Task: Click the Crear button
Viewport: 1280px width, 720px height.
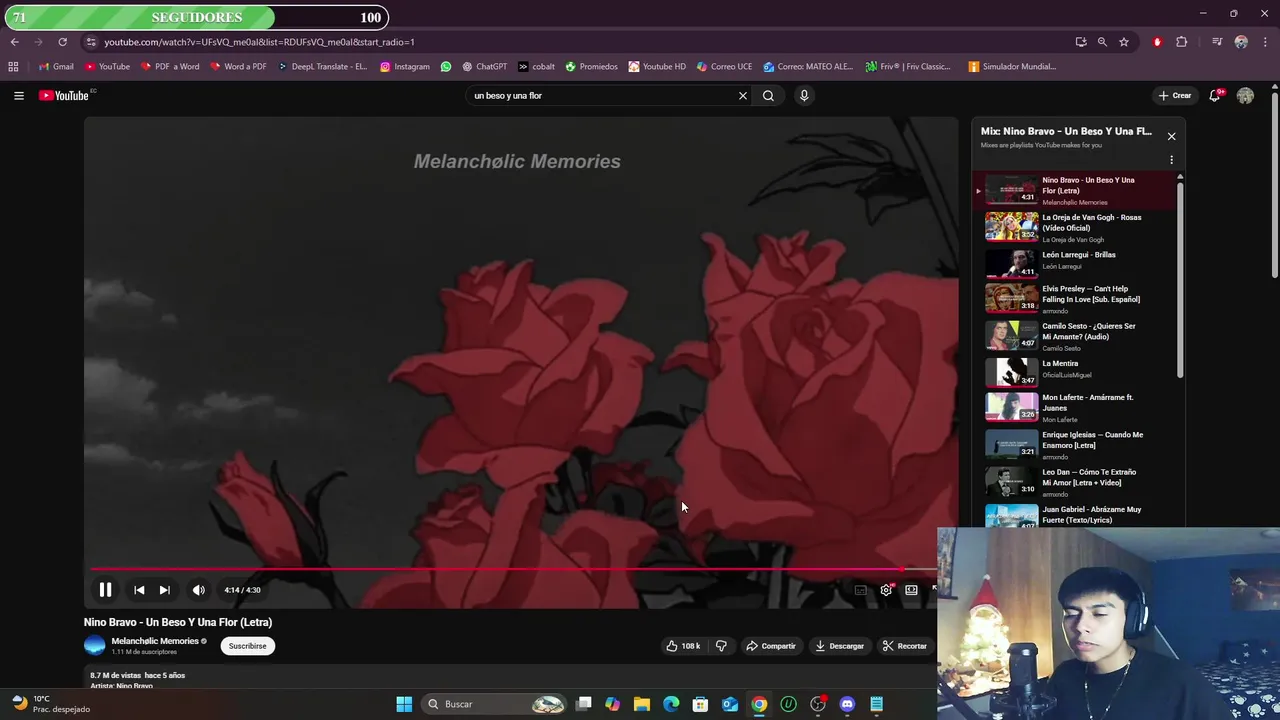Action: 1175,96
